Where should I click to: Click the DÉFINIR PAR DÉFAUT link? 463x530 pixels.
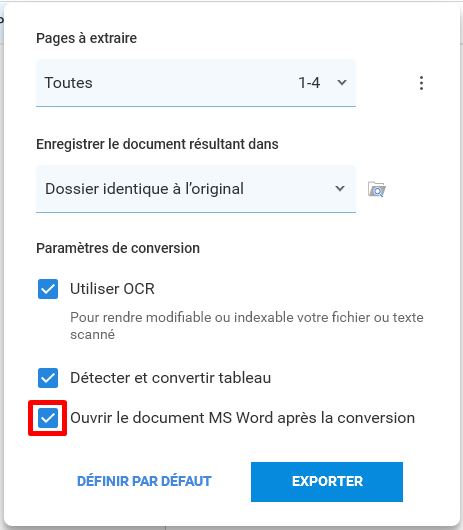coord(144,481)
